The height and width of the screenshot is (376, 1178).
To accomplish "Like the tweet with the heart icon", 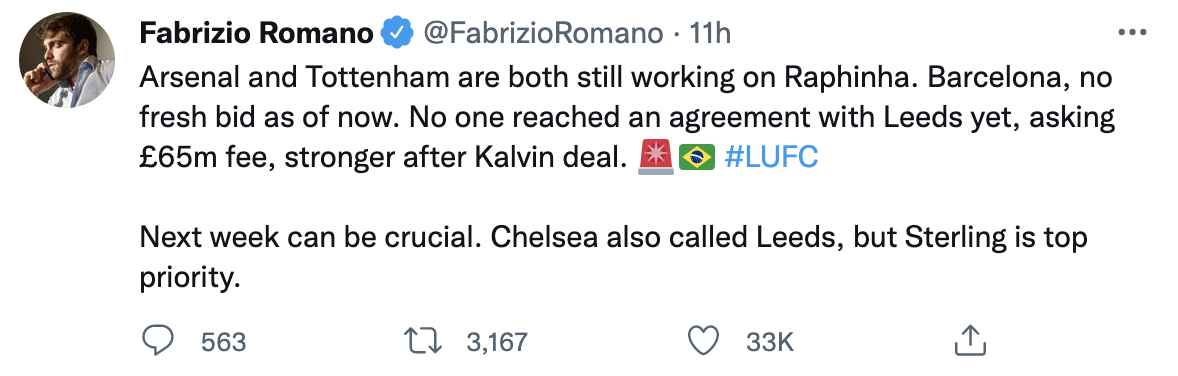I will (x=704, y=341).
